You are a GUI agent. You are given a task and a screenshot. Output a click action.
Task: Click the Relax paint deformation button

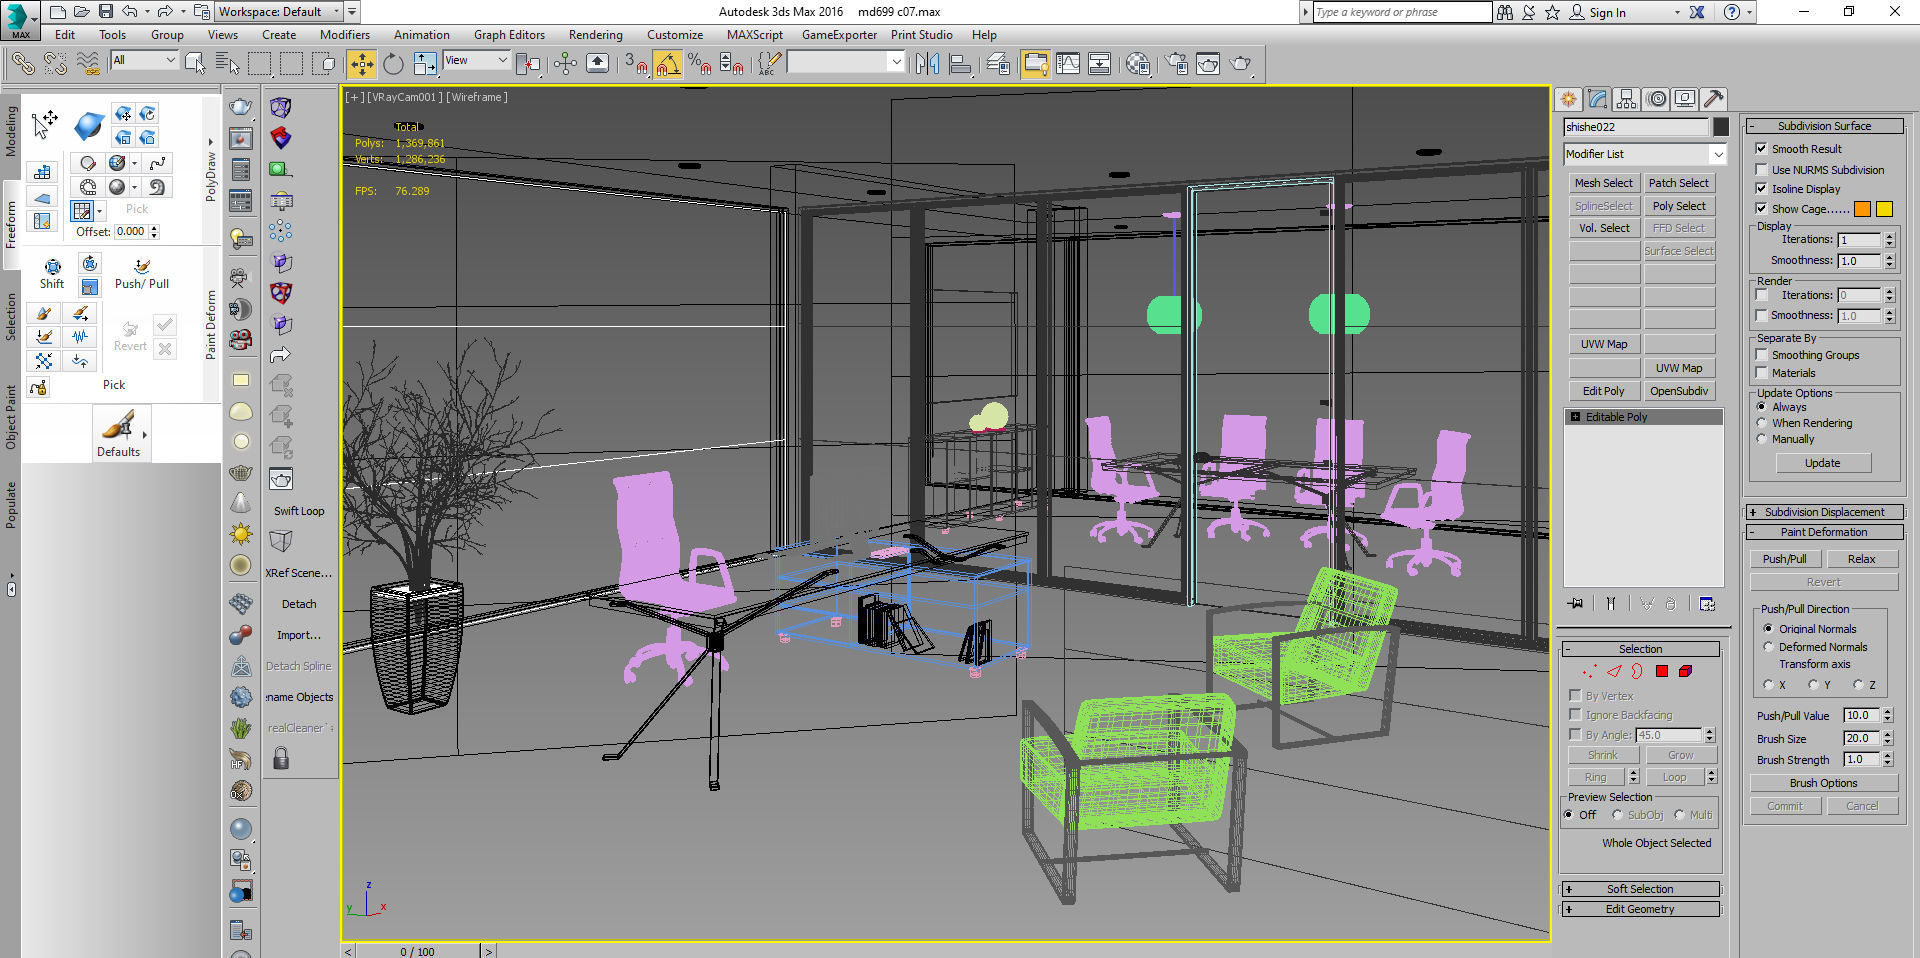(1861, 559)
